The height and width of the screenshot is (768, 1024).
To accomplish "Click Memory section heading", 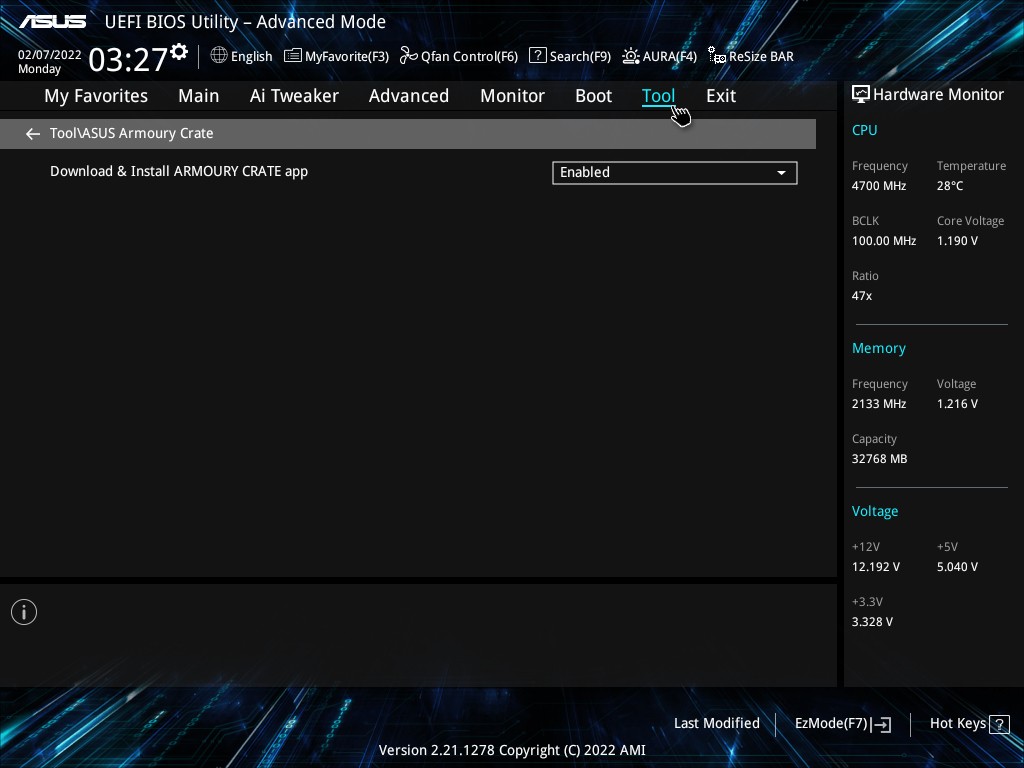I will [878, 349].
